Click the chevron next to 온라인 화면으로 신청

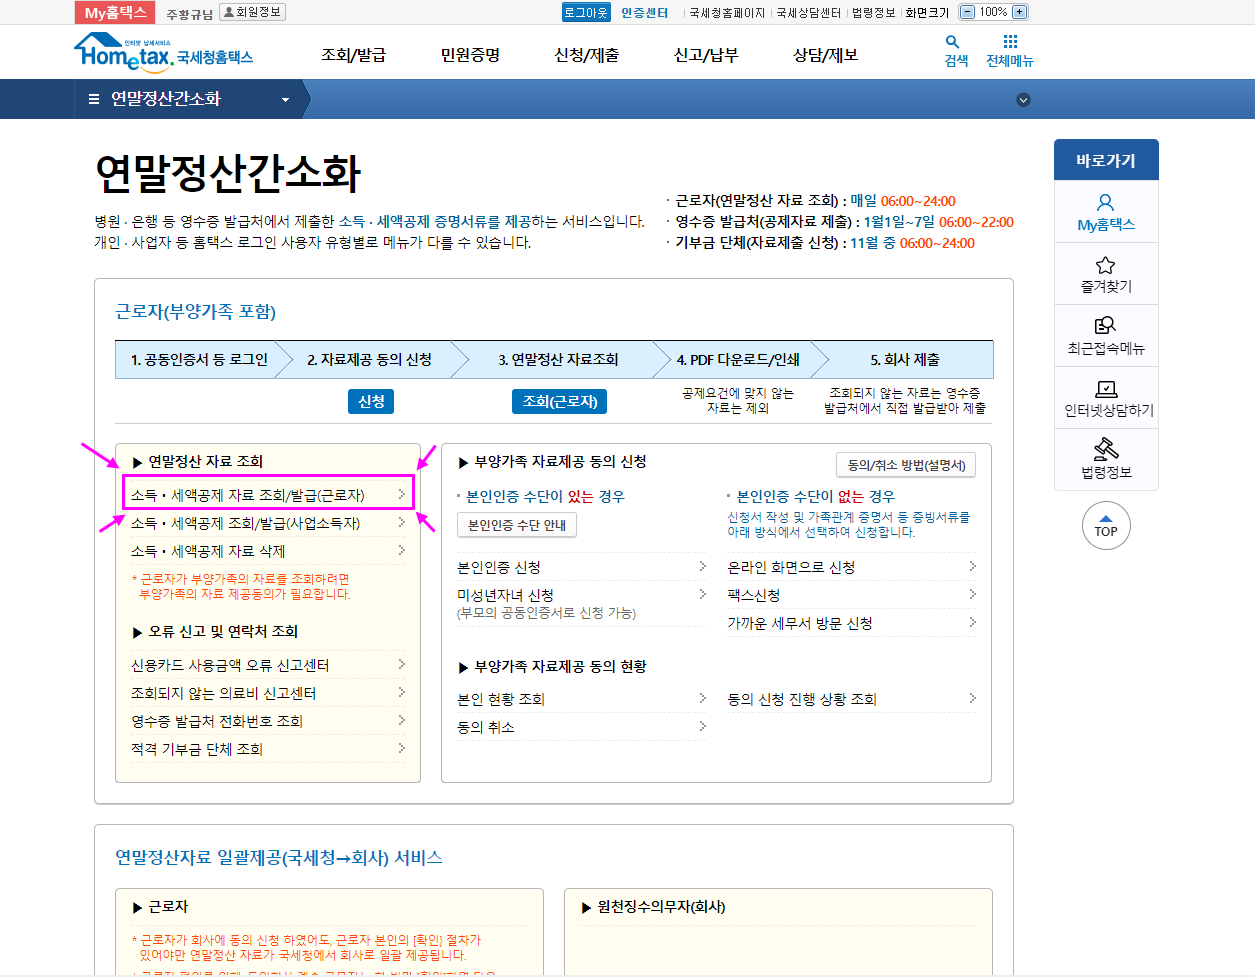pyautogui.click(x=972, y=566)
